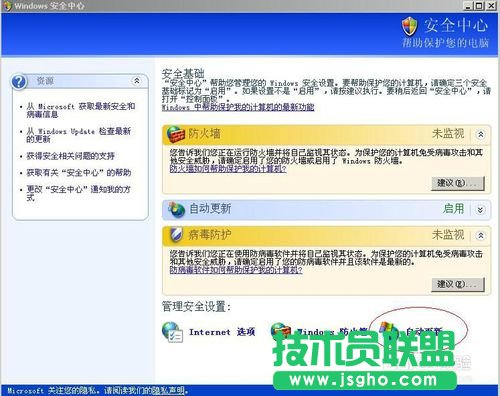Click the 启用 status of 自动更新
Viewport: 500px width, 396px height.
tap(453, 209)
